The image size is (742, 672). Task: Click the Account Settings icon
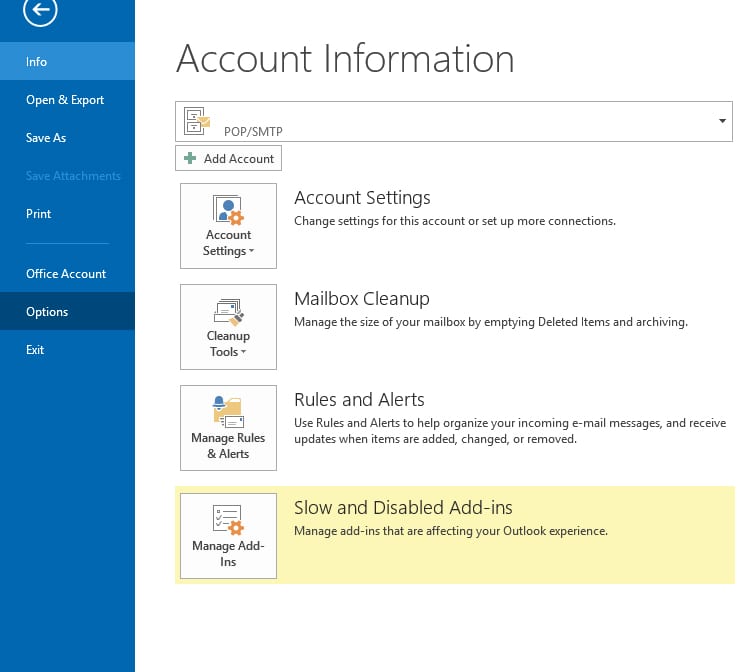[228, 210]
